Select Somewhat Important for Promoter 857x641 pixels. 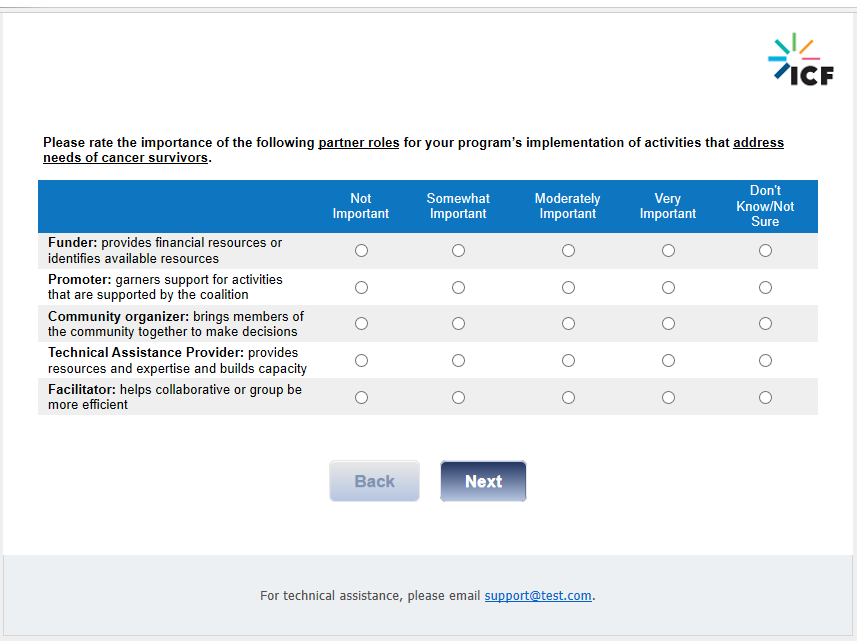[x=458, y=288]
